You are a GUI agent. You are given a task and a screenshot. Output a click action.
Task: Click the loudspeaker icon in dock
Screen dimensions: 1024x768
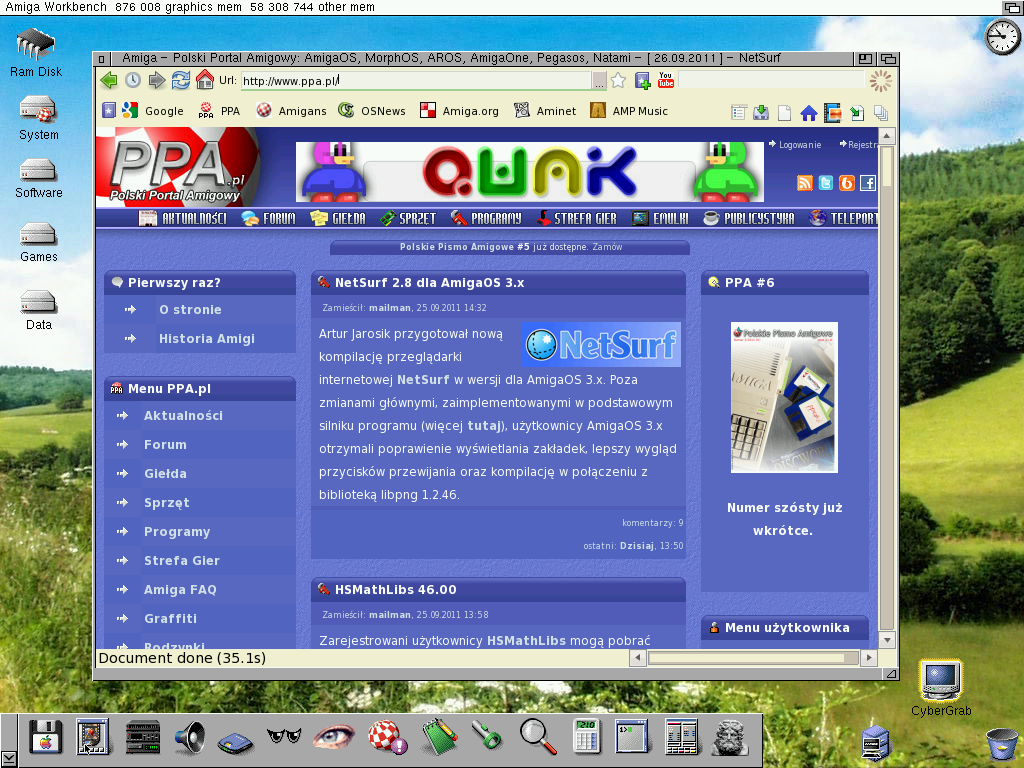click(190, 737)
